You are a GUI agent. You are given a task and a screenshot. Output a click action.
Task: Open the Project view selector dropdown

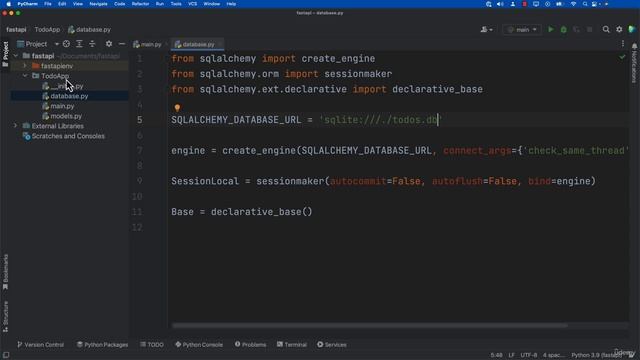tap(38, 44)
